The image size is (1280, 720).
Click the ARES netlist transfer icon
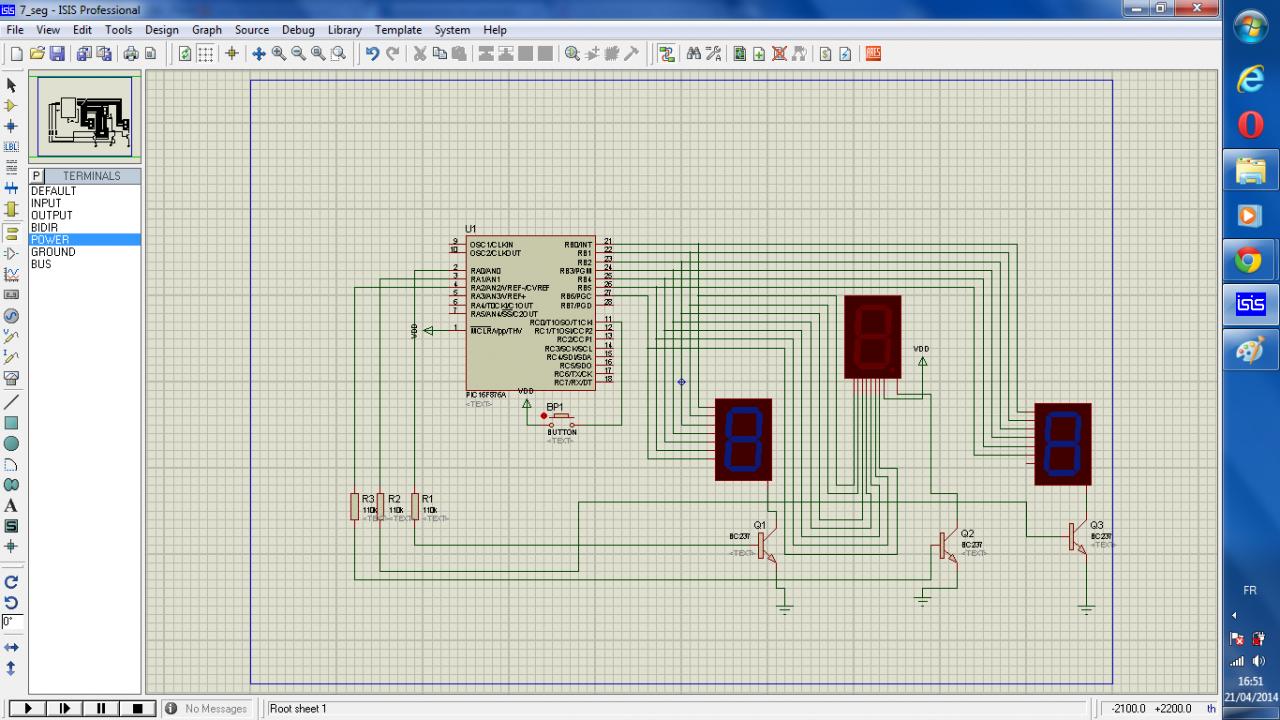pos(873,54)
